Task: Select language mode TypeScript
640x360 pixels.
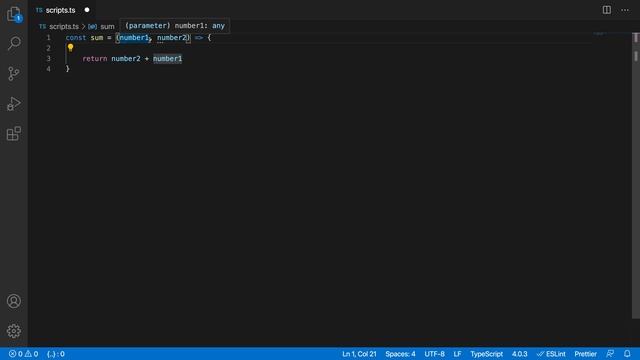Action: click(487, 354)
